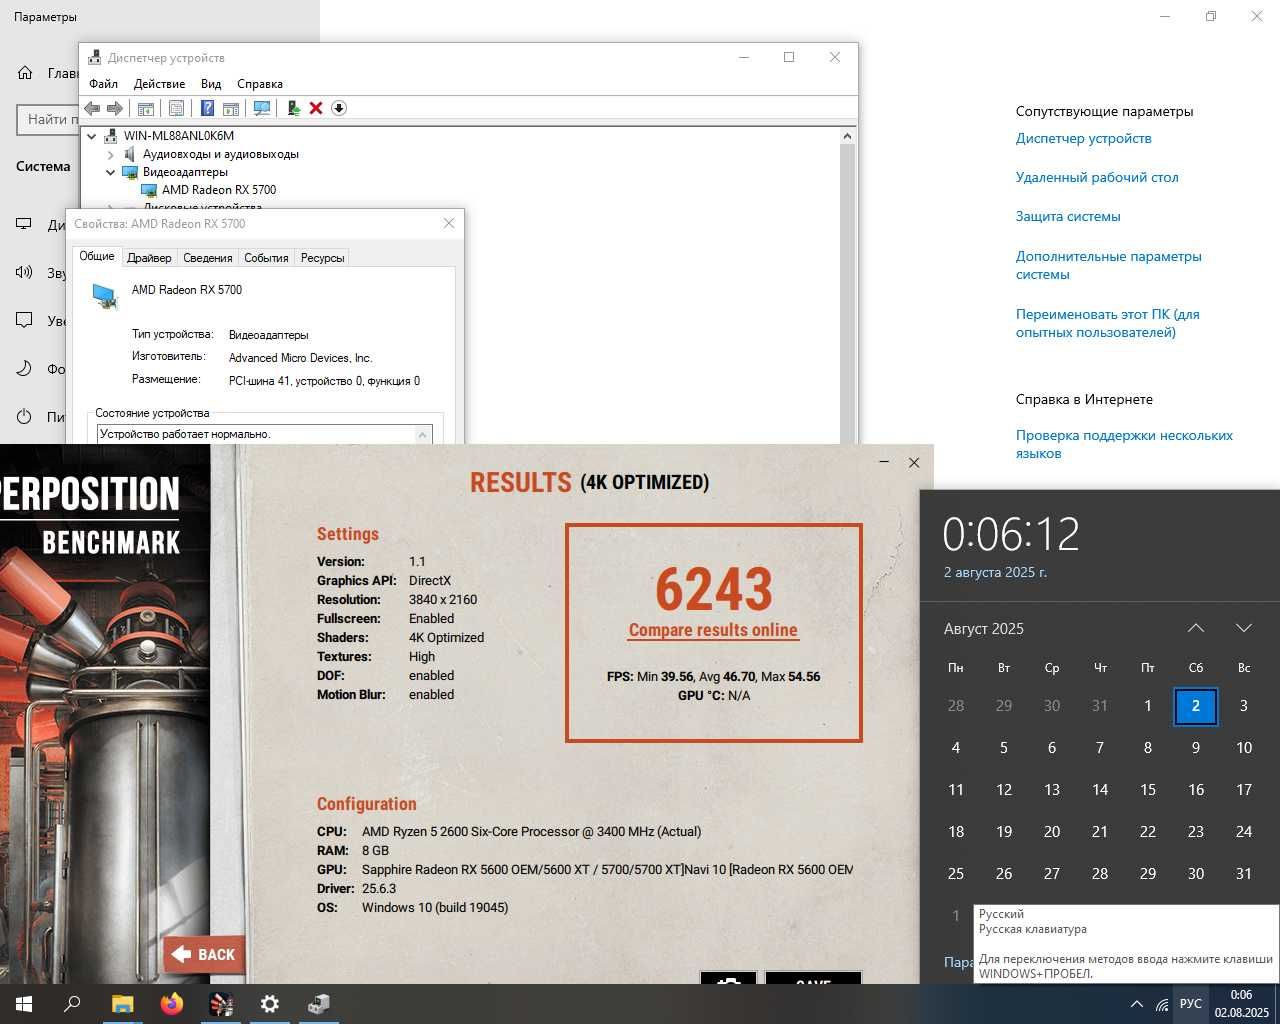Click the taskbar clock showing 0:06
This screenshot has width=1280, height=1024.
pos(1240,1004)
